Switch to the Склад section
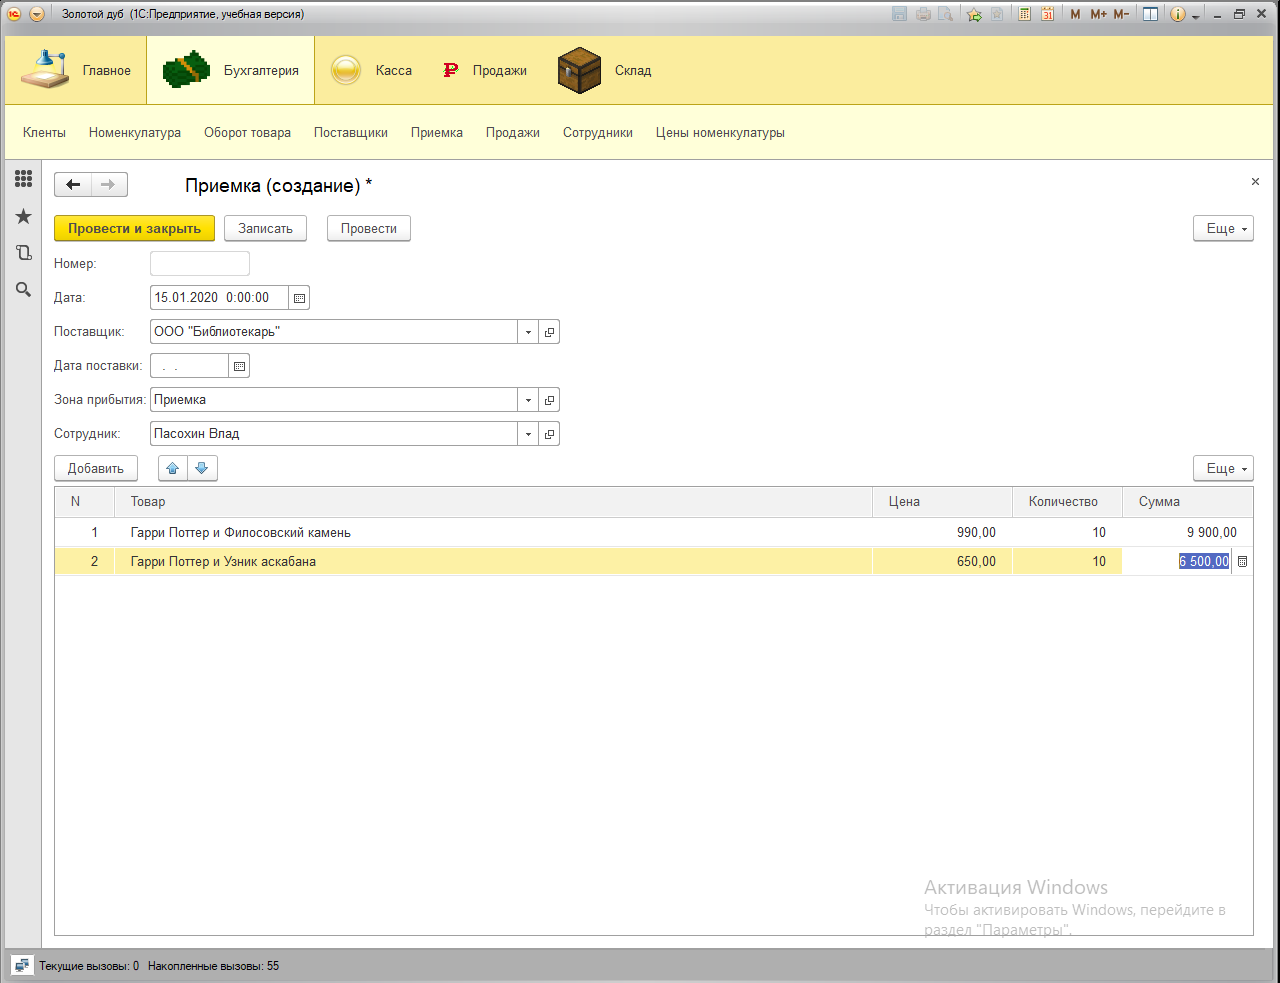Viewport: 1280px width, 983px height. pyautogui.click(x=604, y=70)
